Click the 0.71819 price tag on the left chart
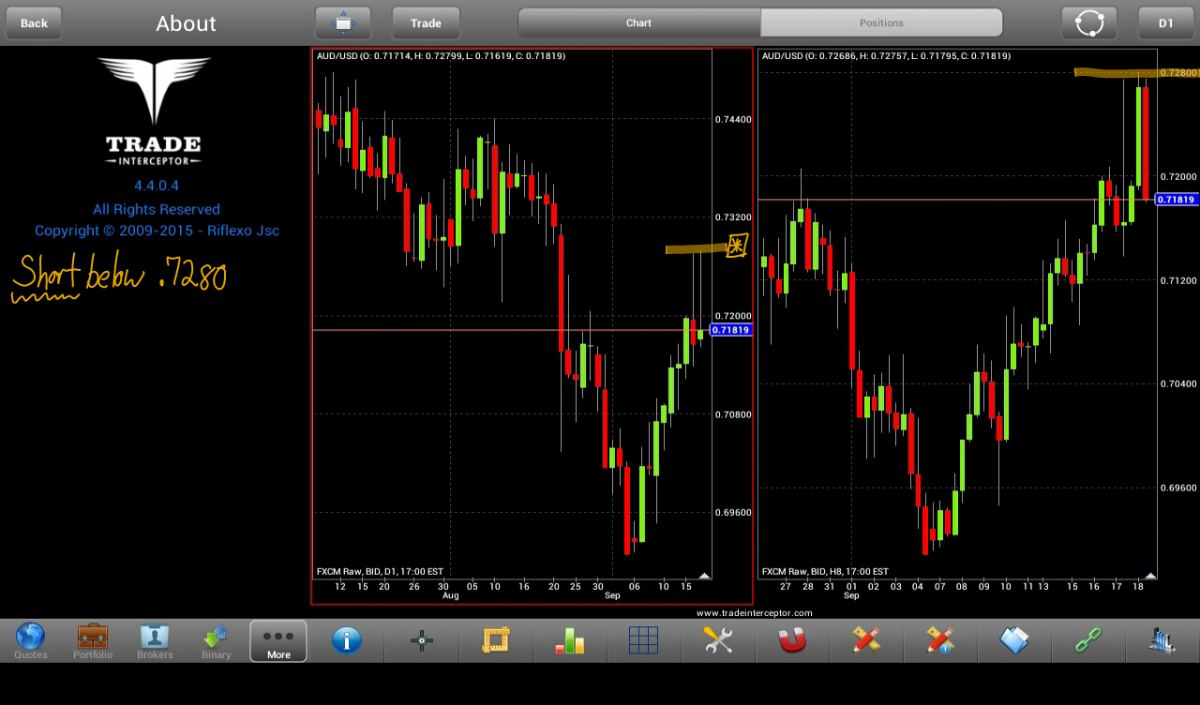 (730, 329)
